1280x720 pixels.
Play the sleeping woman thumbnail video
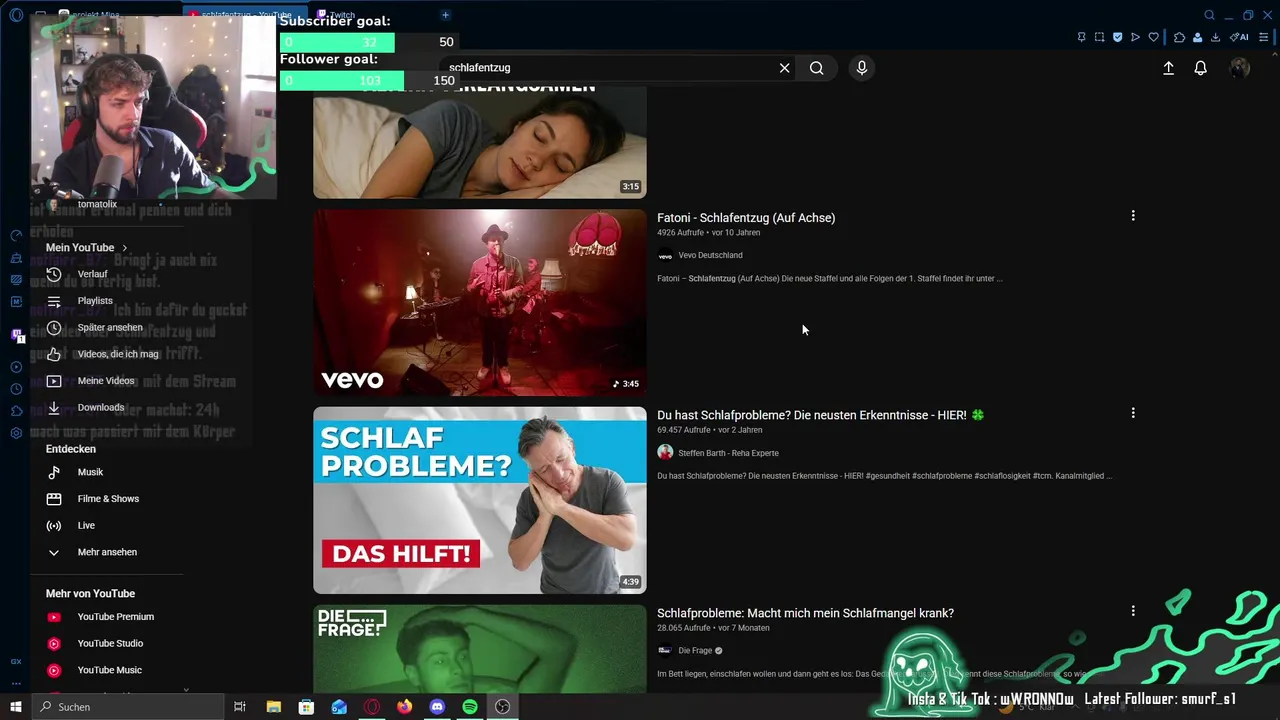tap(480, 142)
